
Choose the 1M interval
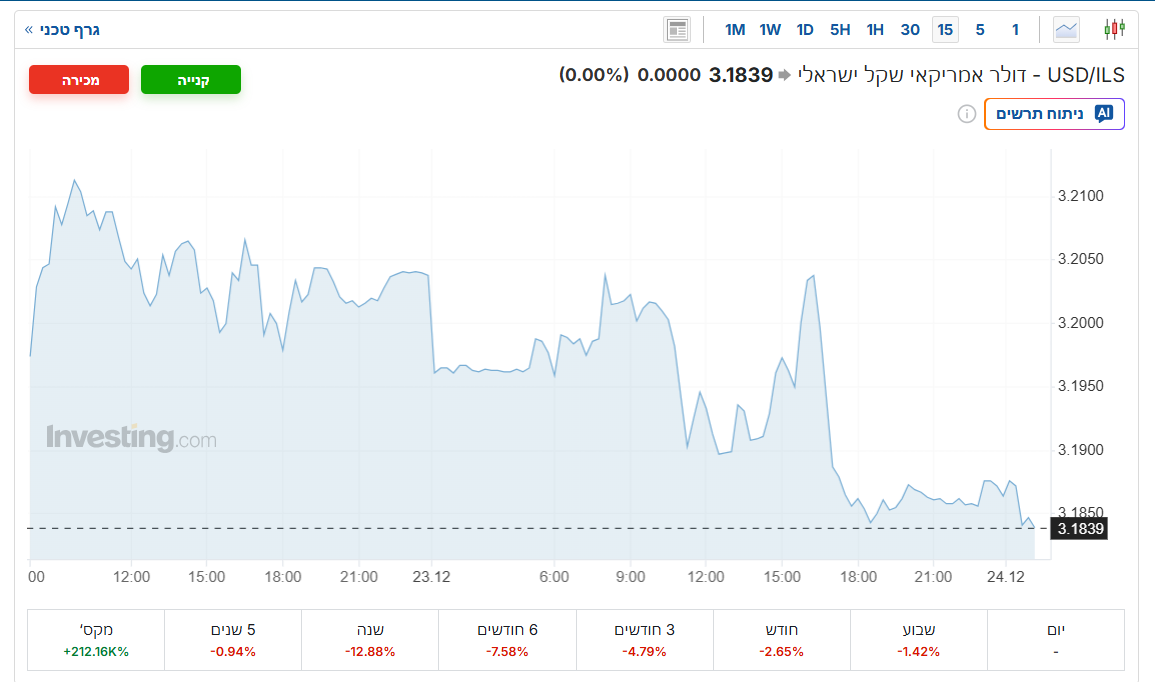point(735,29)
